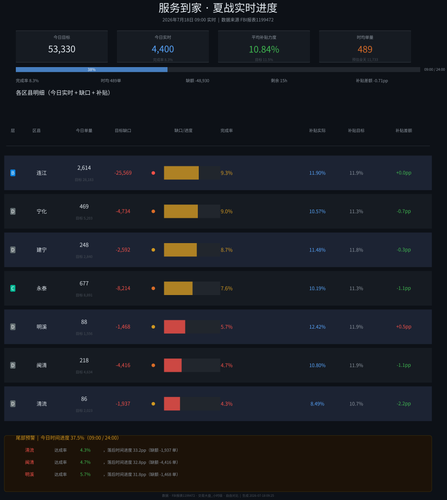Screen dimensions: 447x500
Task: Click the 7.6% progress bar for 永泰
Action: [x=178, y=288]
